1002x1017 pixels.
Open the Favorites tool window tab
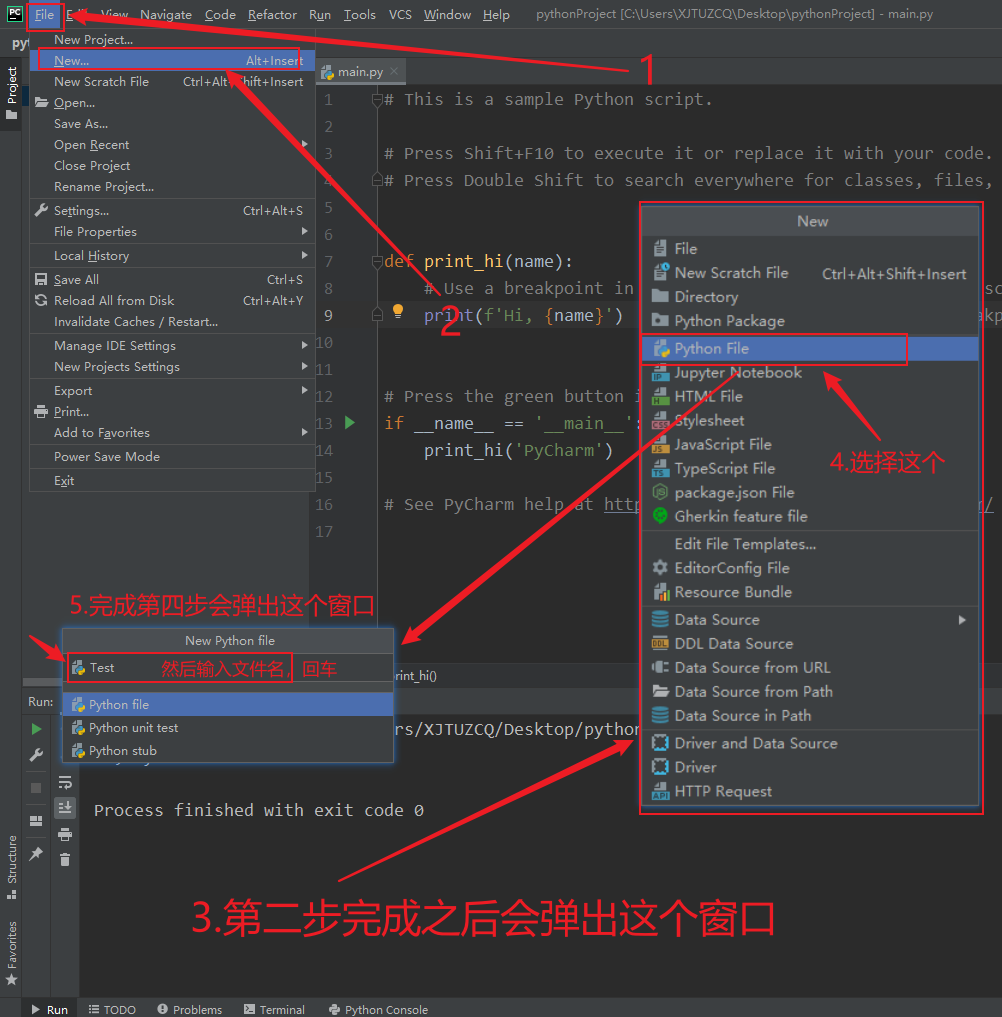point(12,953)
